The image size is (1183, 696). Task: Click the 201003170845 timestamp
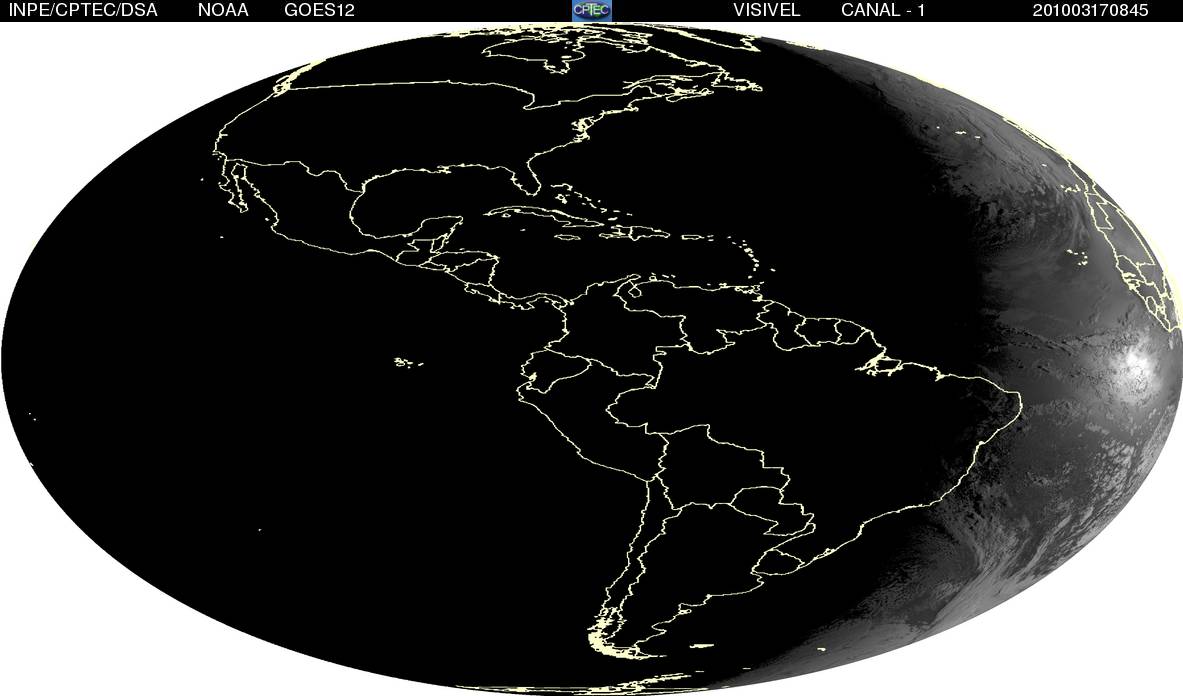[1090, 11]
